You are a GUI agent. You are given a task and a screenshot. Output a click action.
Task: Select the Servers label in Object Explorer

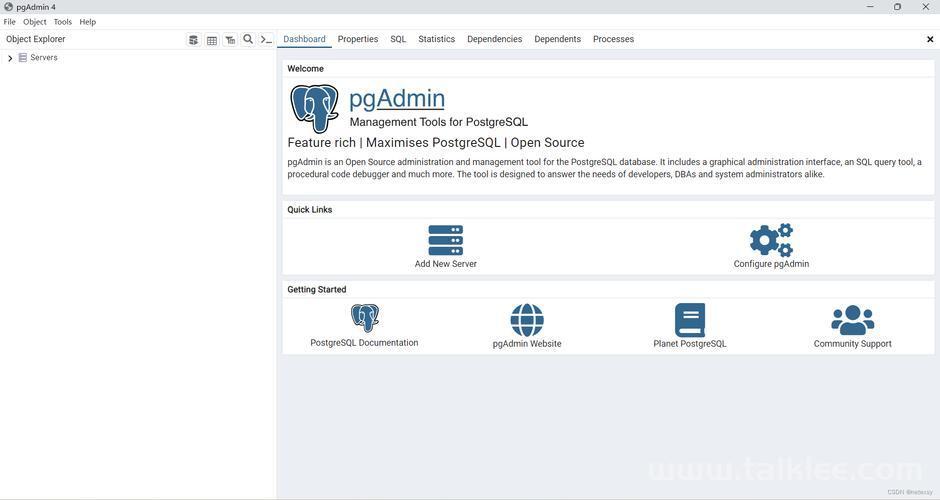[x=44, y=58]
